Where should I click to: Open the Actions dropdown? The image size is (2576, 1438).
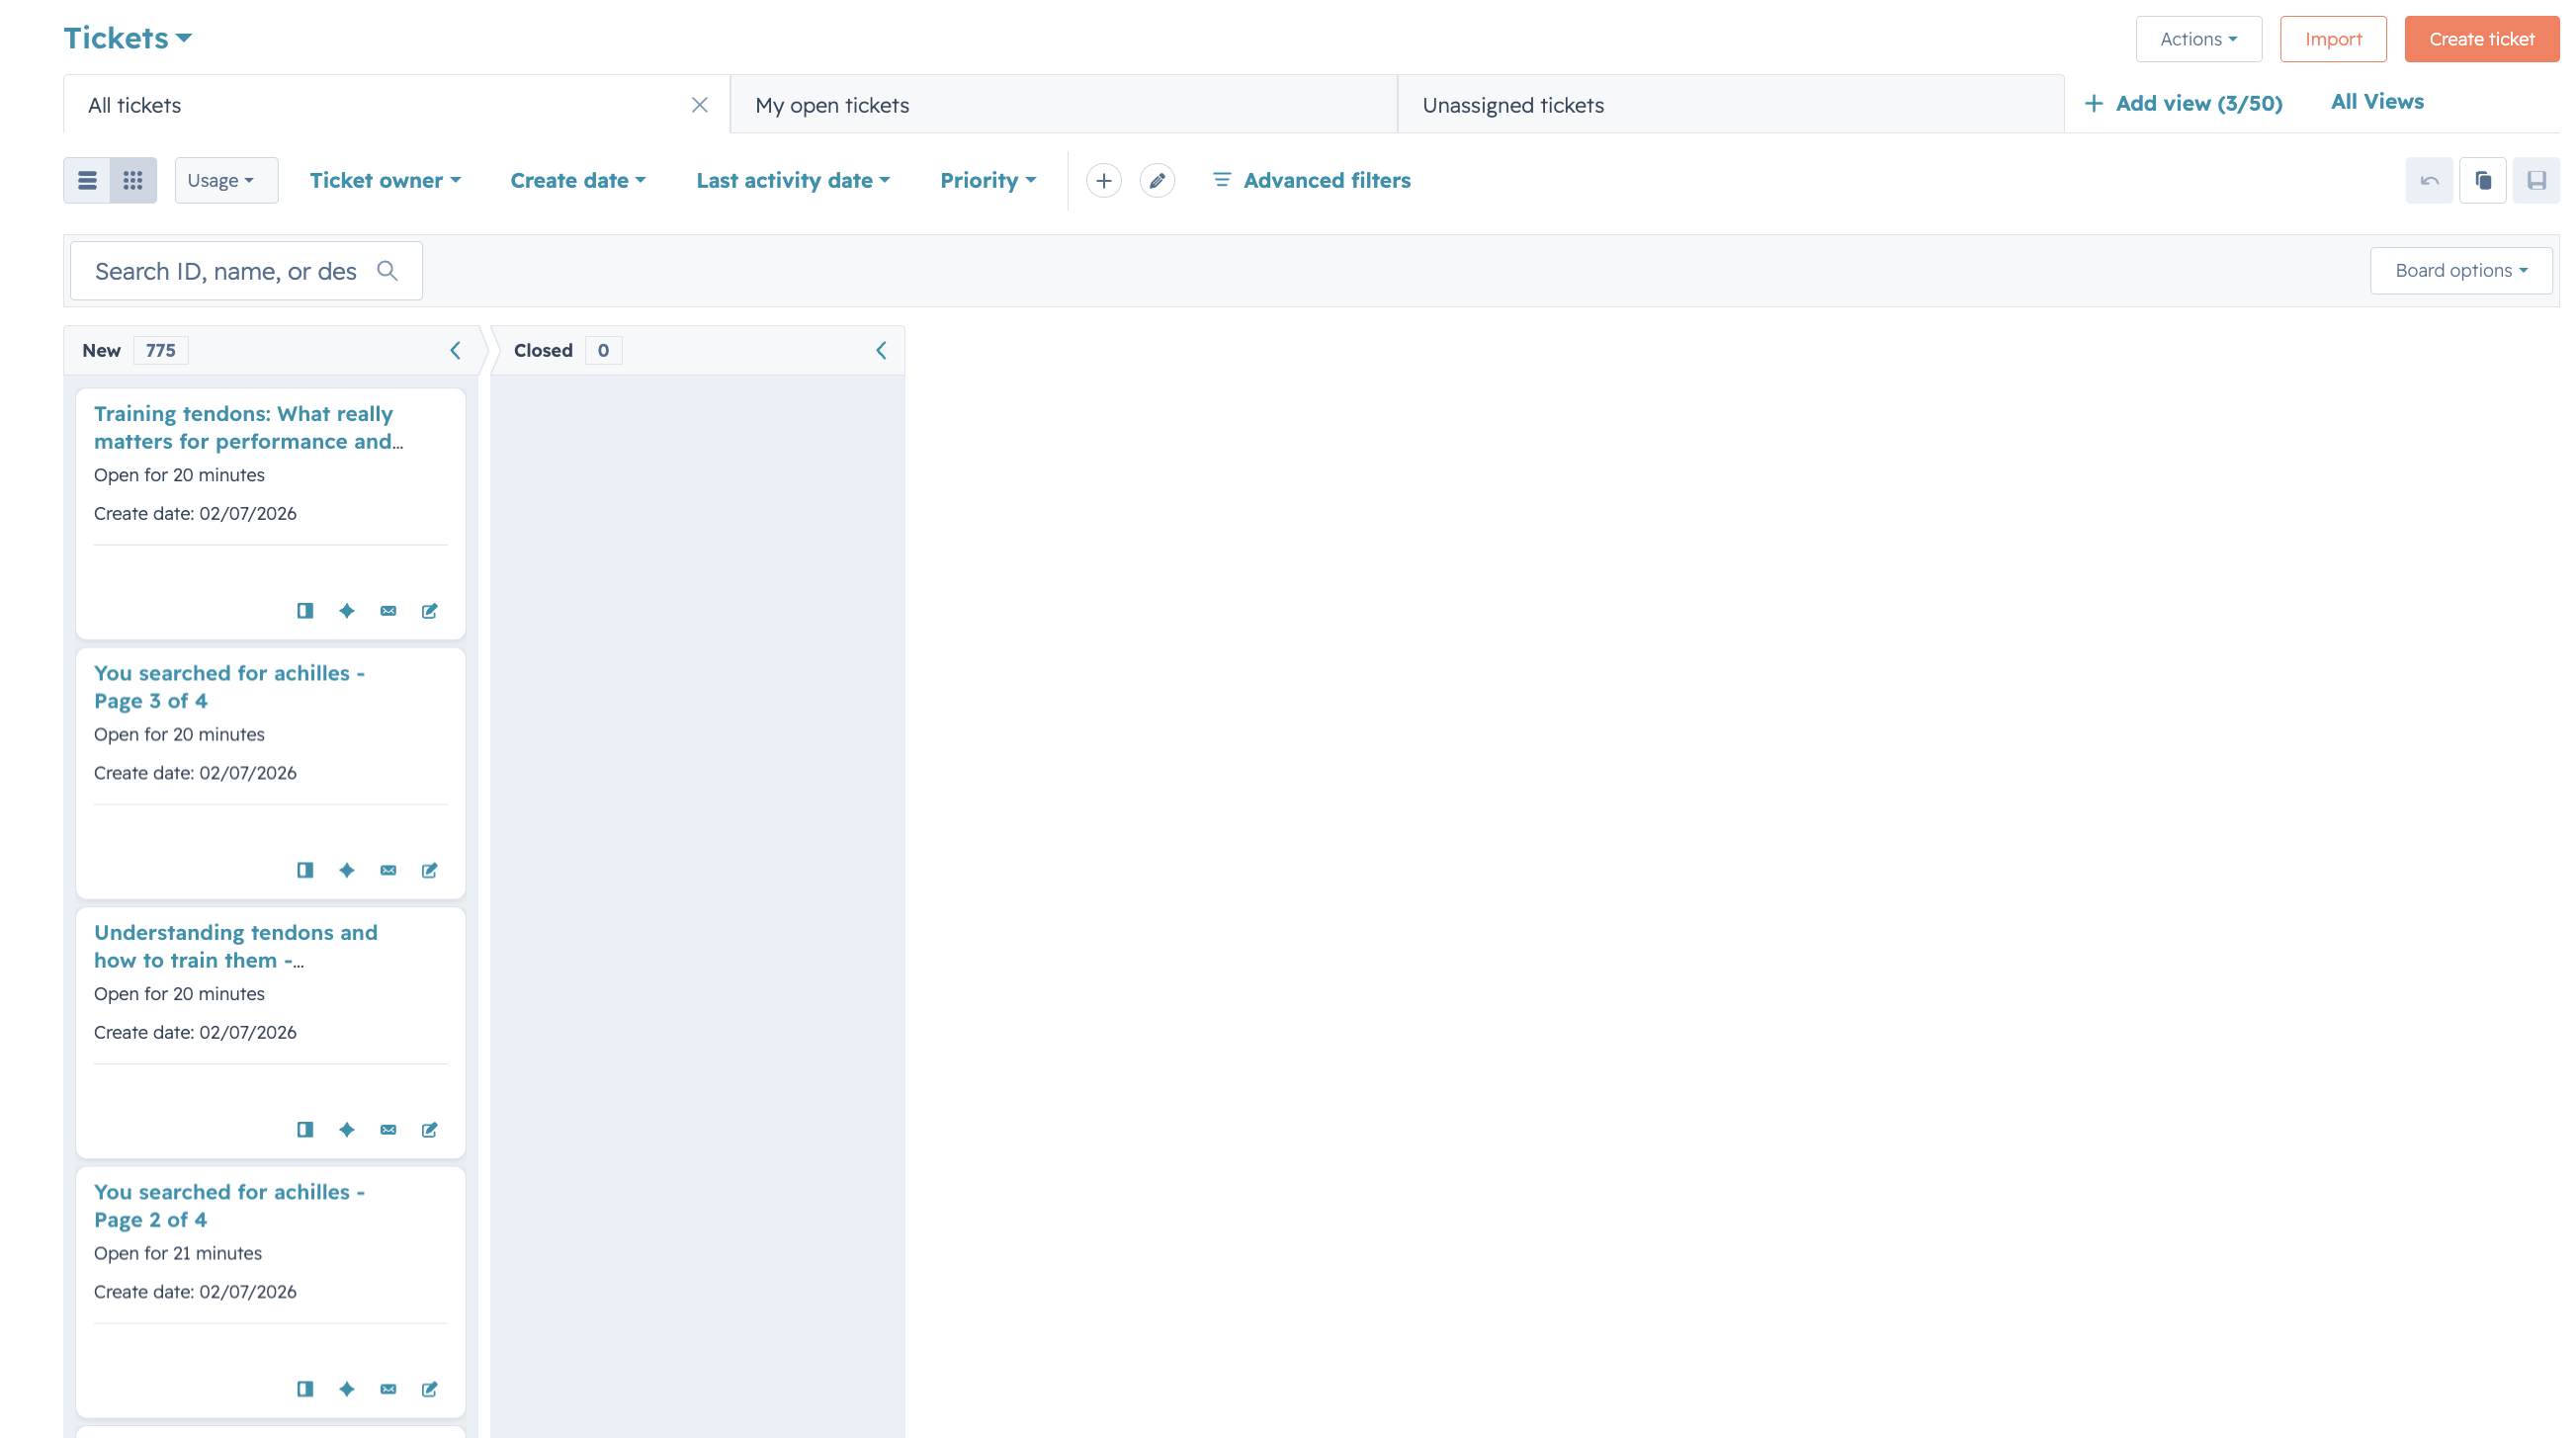tap(2198, 39)
